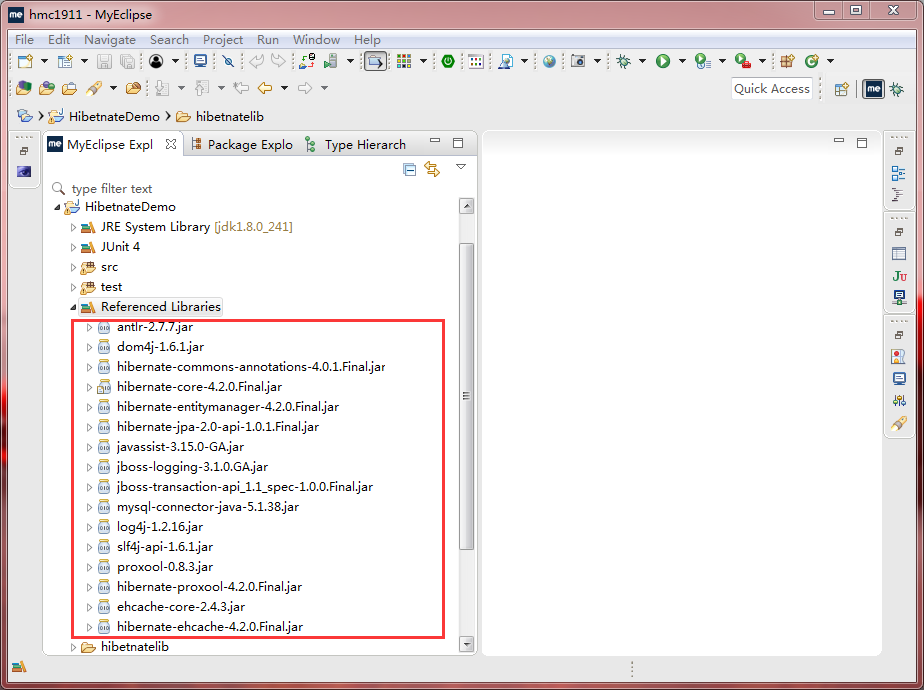Screen dimensions: 924x690
Task: Expand the hibetnatelib folder arrow
Action: [73, 647]
